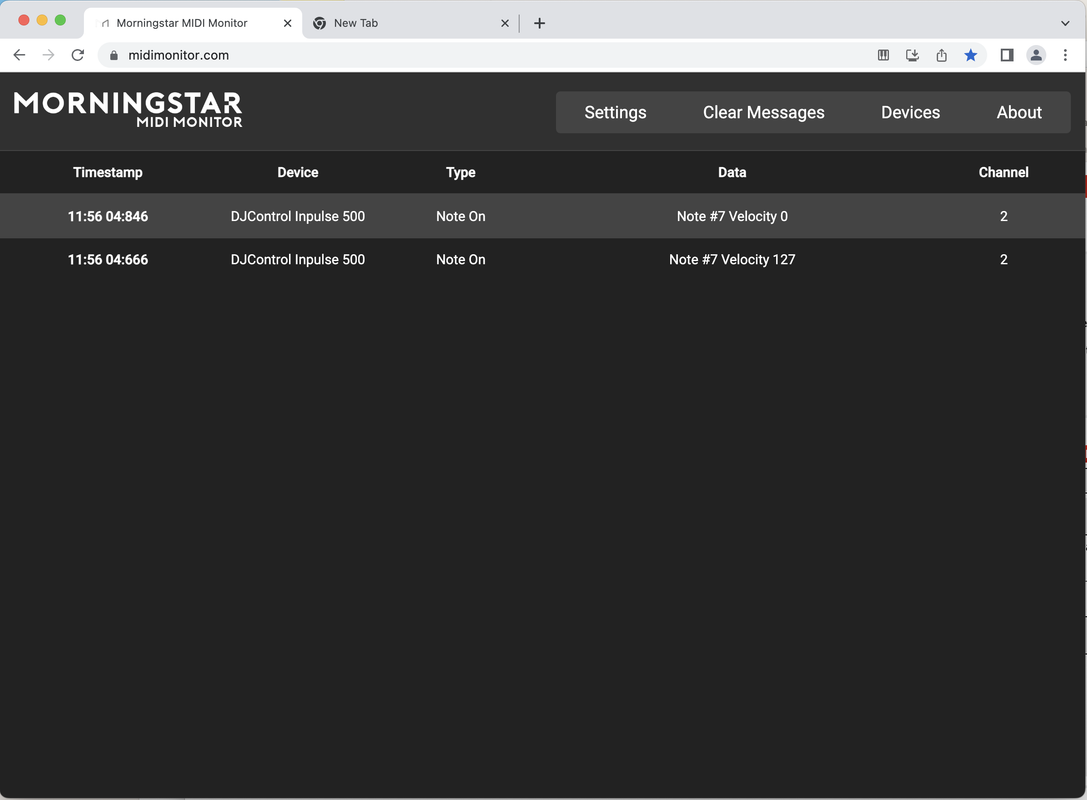Image resolution: width=1087 pixels, height=800 pixels.
Task: Open a new tab with plus
Action: (539, 23)
